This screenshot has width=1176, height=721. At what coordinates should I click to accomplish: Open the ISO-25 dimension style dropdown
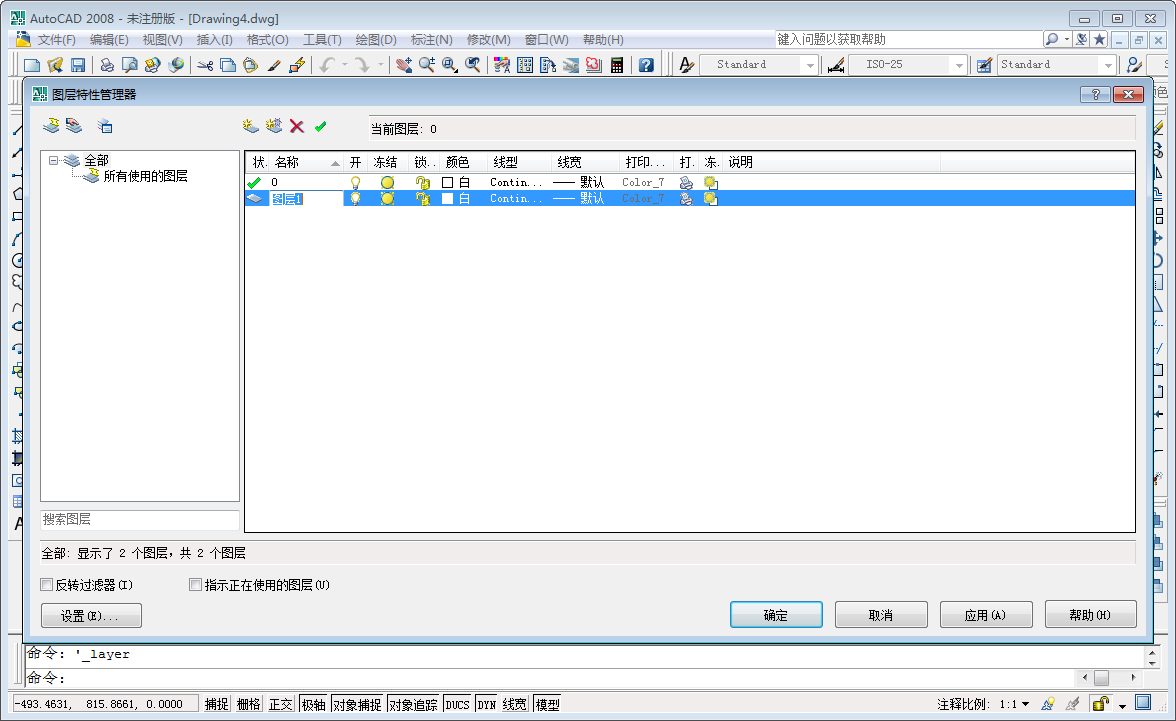pos(961,64)
